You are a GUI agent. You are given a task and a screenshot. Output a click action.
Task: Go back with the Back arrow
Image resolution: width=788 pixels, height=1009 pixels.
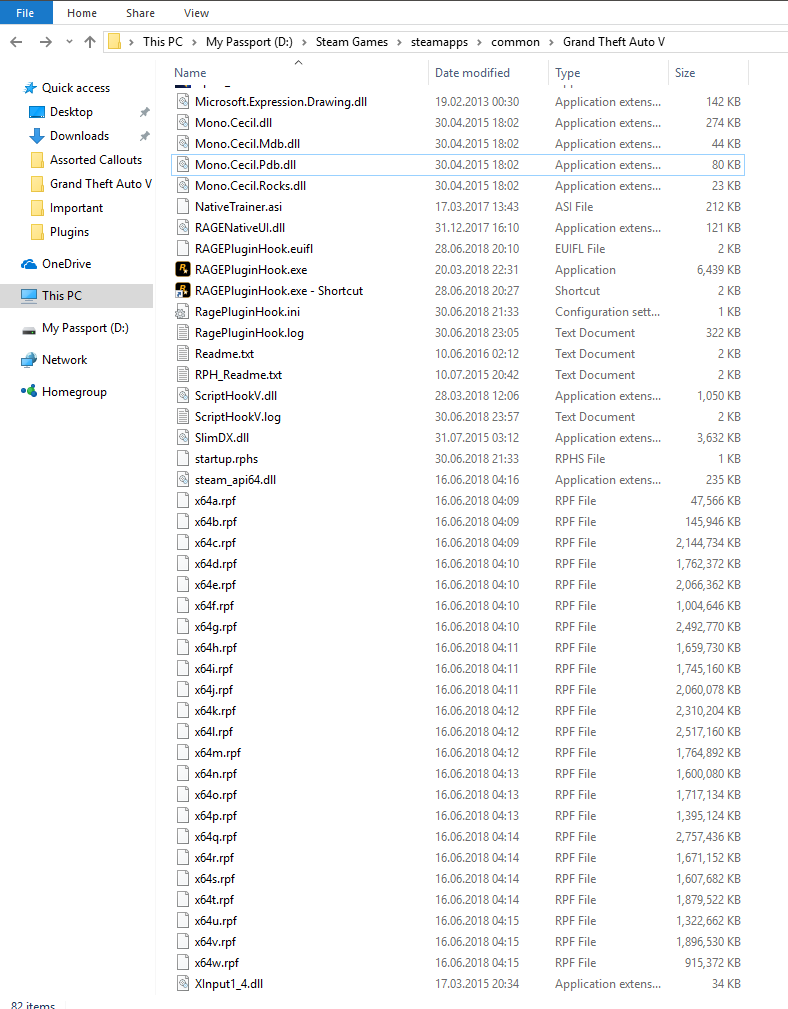[17, 42]
